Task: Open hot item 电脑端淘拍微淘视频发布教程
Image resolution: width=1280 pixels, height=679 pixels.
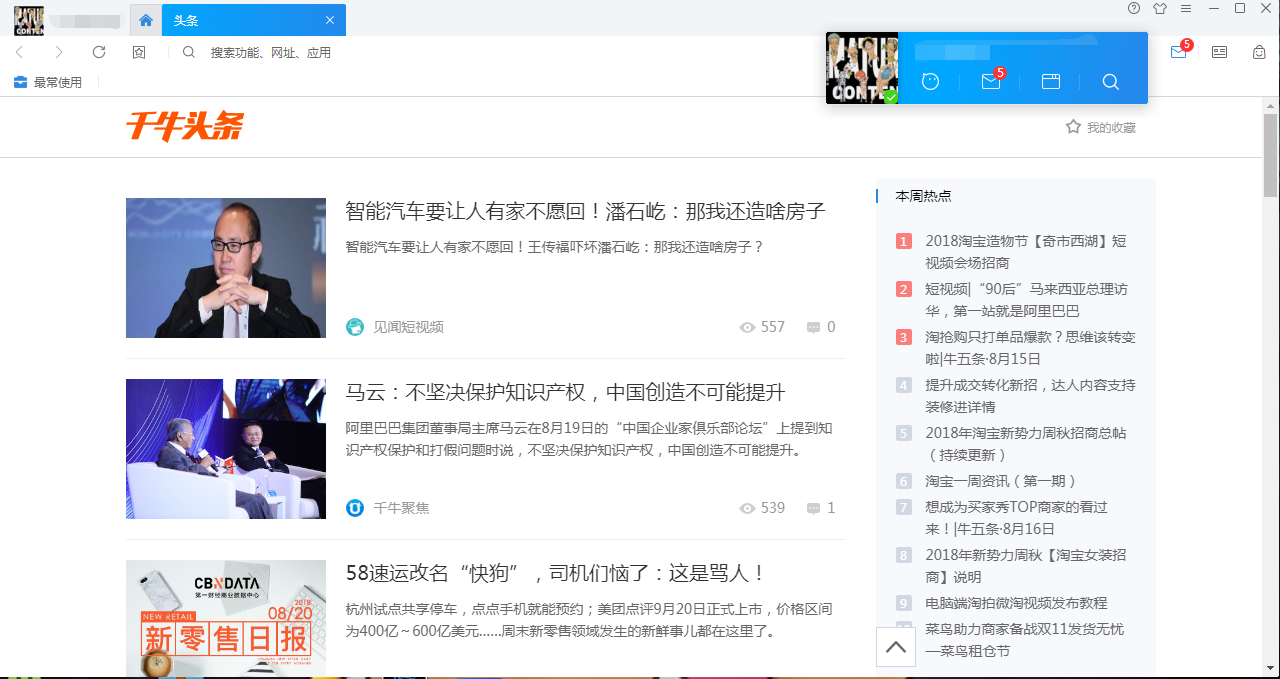Action: 1016,603
